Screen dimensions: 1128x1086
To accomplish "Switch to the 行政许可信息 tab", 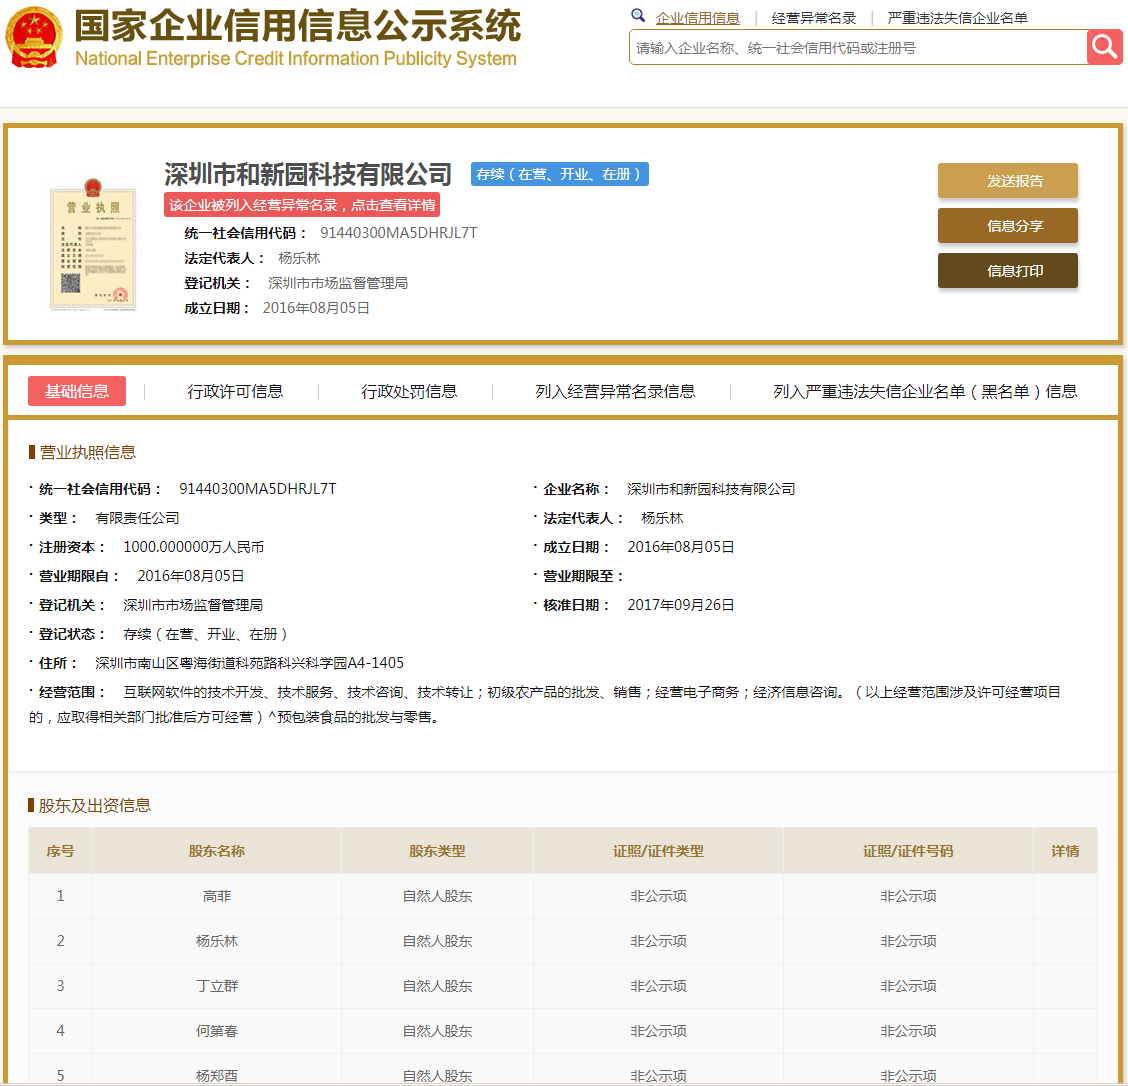I will click(x=237, y=391).
